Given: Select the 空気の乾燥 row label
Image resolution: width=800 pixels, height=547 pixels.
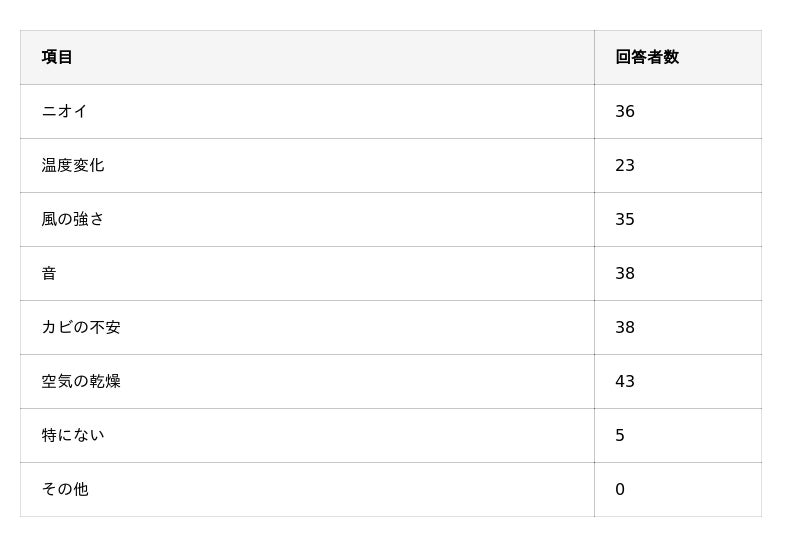Looking at the screenshot, I should [x=81, y=381].
